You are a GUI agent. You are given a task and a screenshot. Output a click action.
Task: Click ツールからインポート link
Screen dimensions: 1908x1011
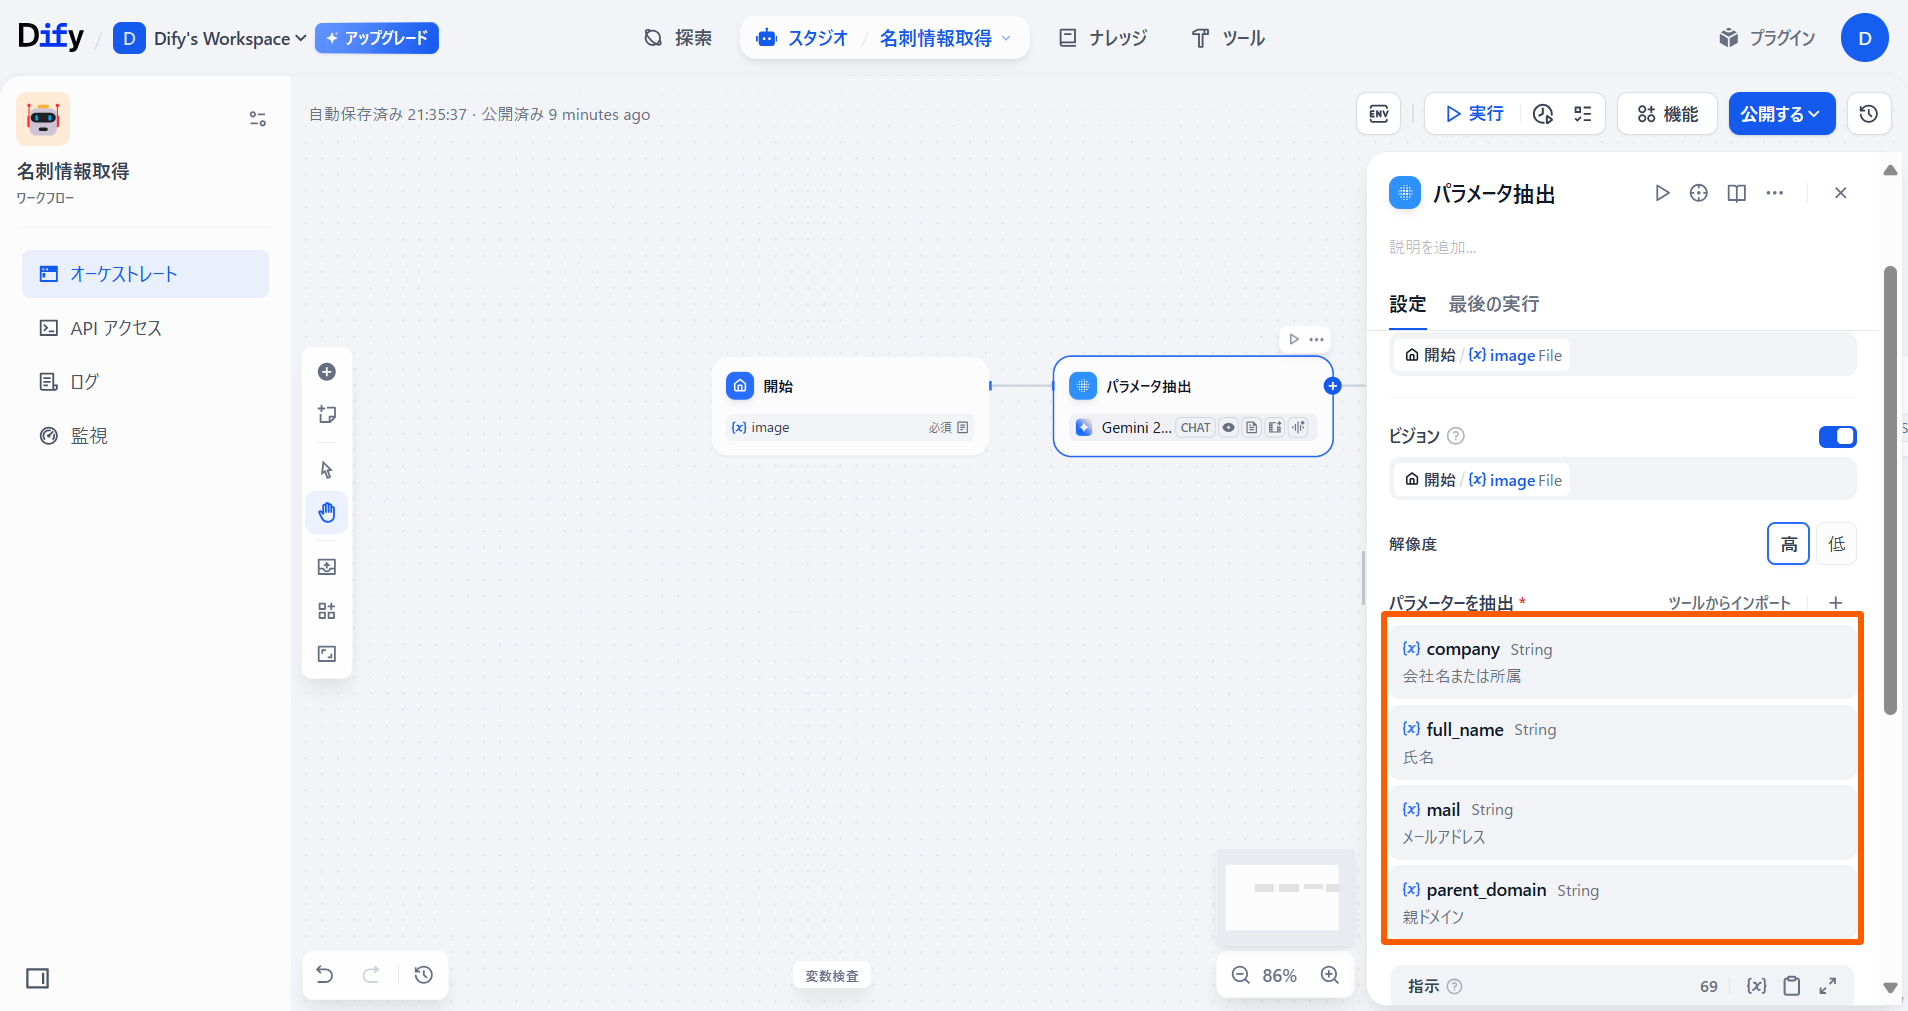(1729, 603)
